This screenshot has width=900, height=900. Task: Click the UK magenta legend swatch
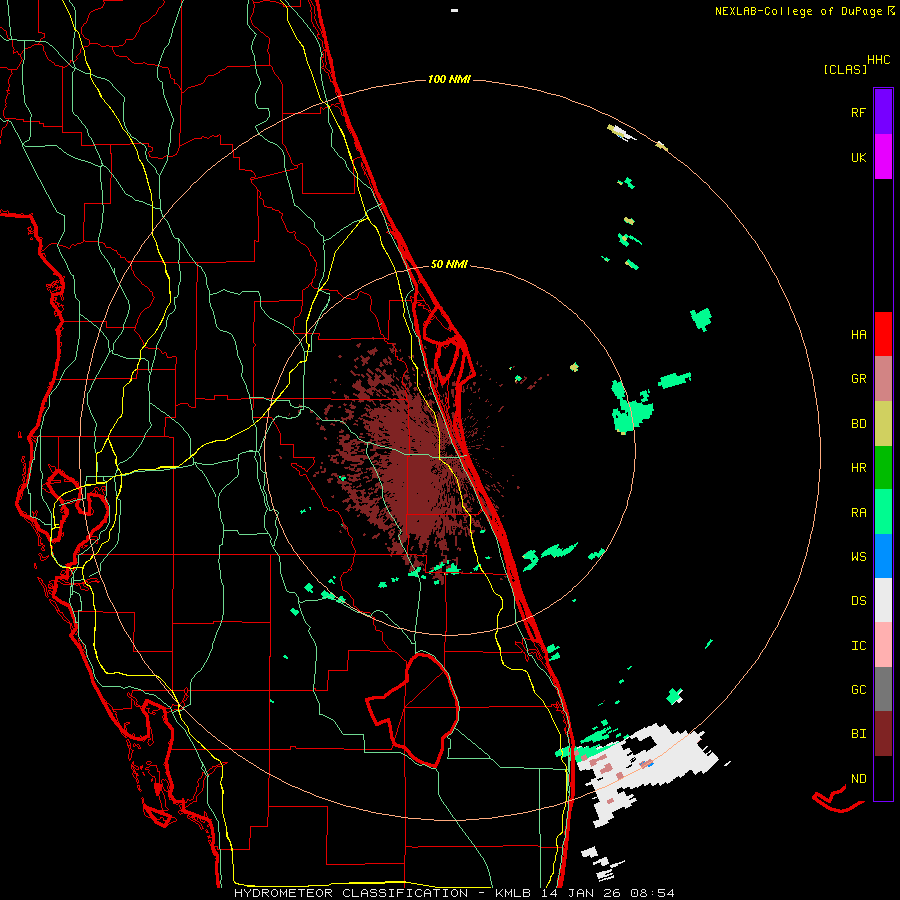[883, 157]
